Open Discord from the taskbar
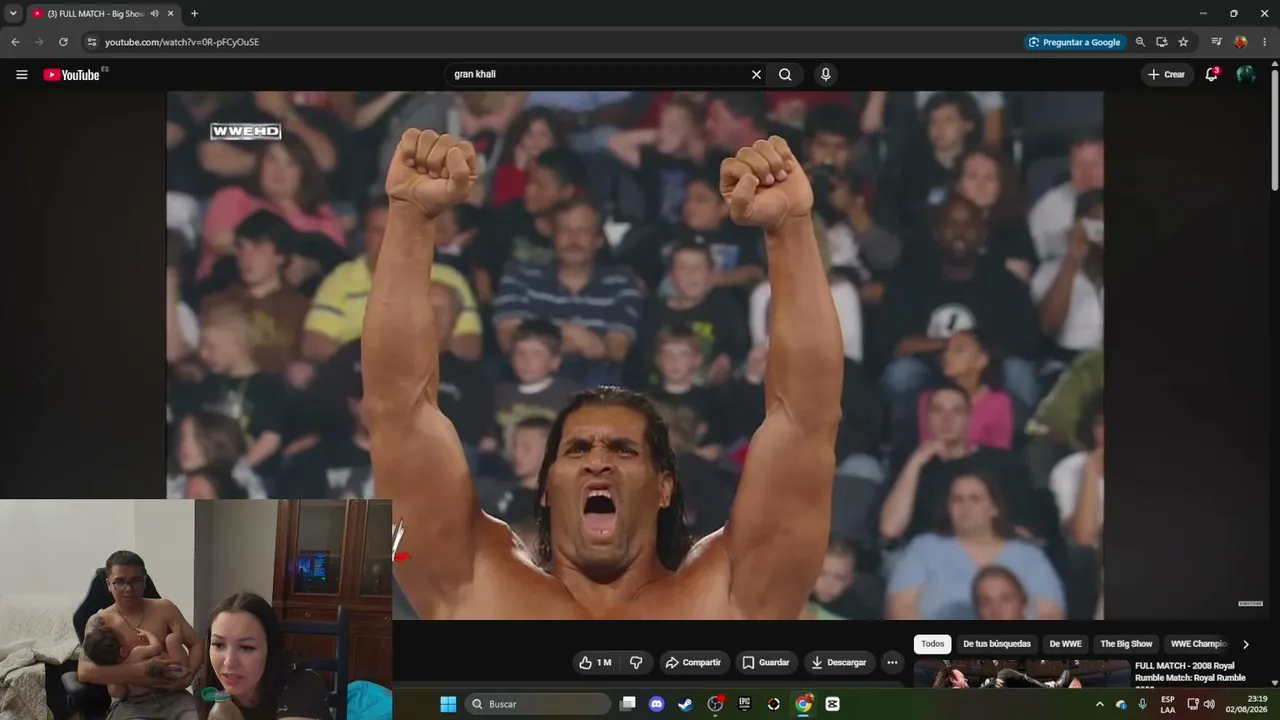 click(x=656, y=704)
